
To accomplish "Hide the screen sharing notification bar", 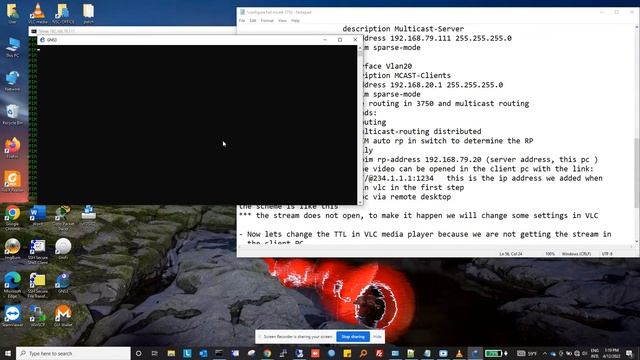I will click(377, 337).
